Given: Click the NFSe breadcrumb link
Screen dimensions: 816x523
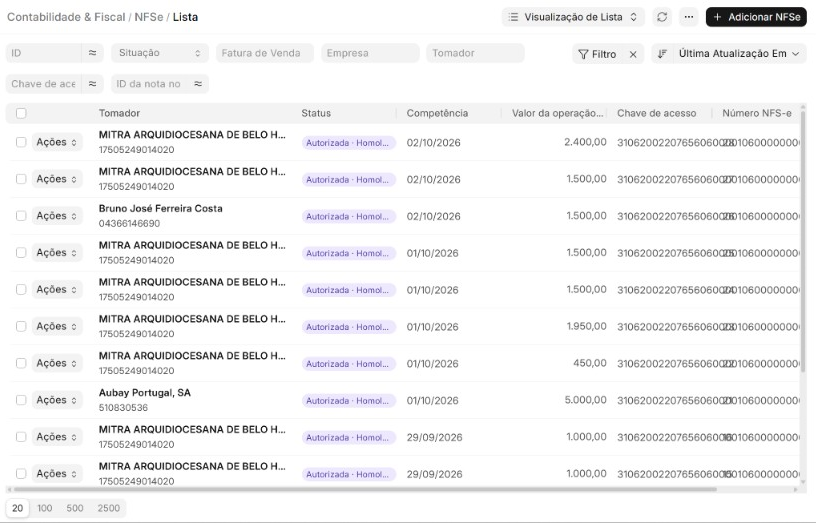Looking at the screenshot, I should pyautogui.click(x=149, y=17).
